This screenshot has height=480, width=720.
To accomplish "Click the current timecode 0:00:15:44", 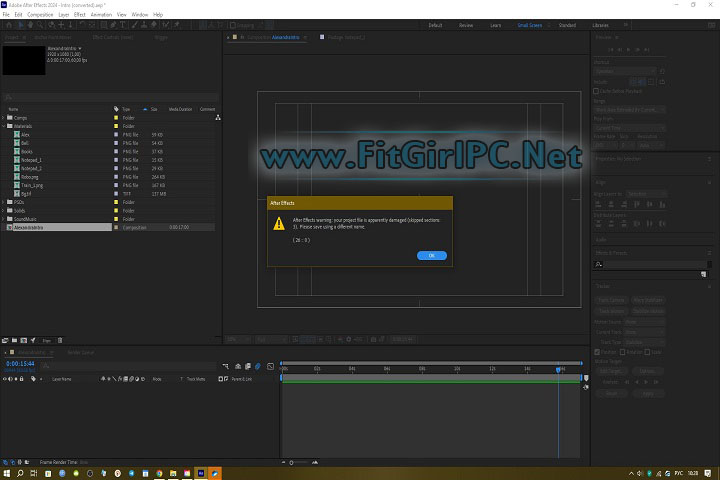I will coord(21,364).
